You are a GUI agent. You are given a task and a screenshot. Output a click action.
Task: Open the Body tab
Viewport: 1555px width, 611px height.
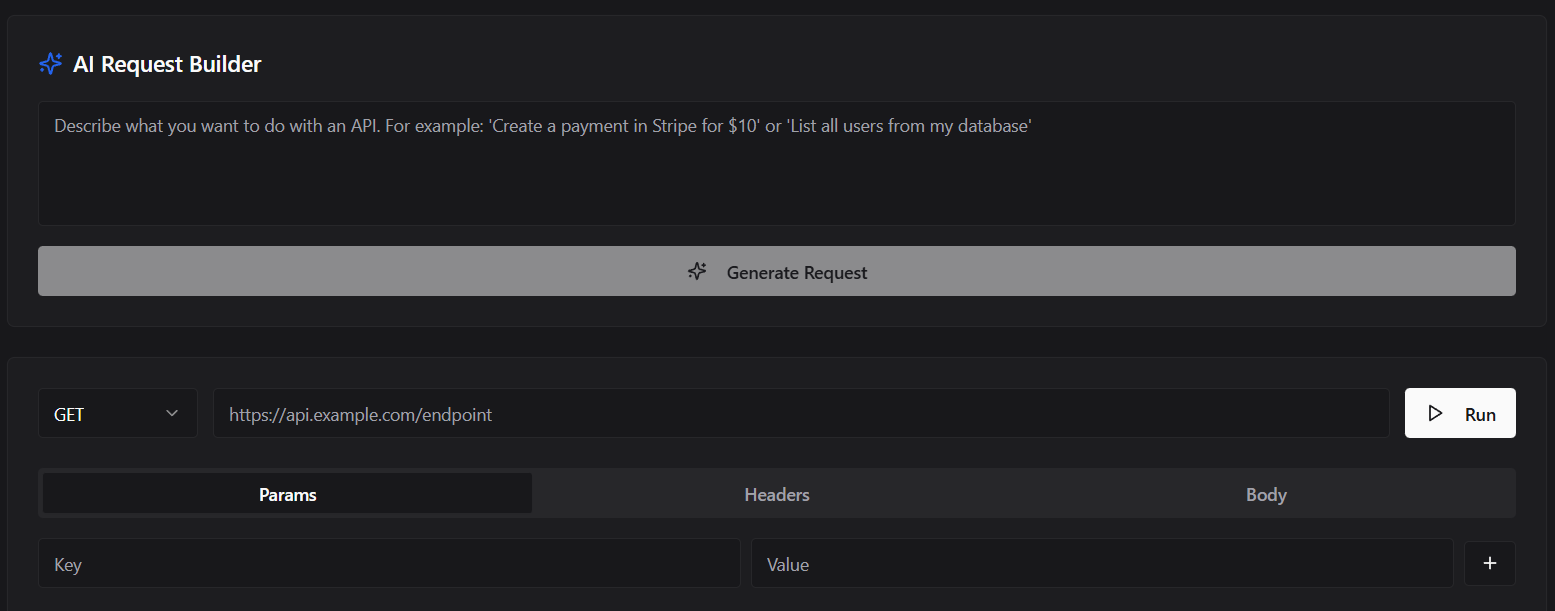[1265, 493]
